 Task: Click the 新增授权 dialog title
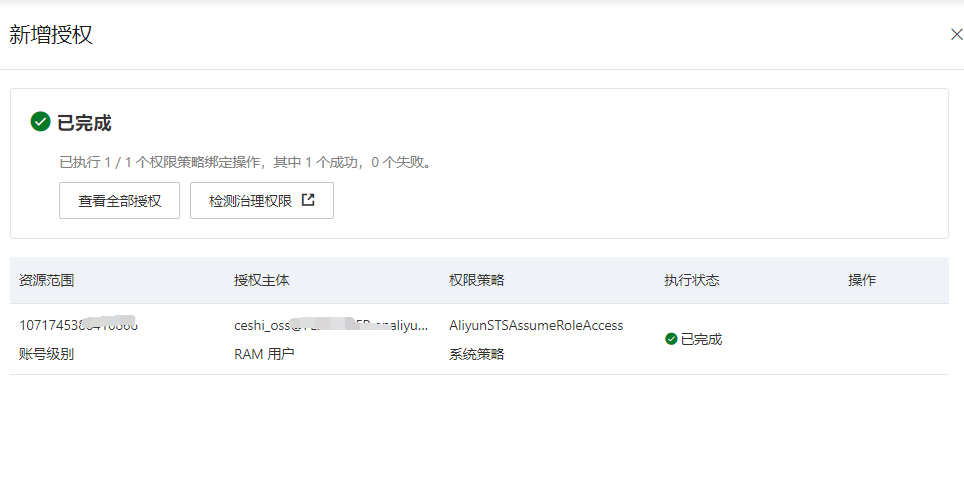point(51,34)
